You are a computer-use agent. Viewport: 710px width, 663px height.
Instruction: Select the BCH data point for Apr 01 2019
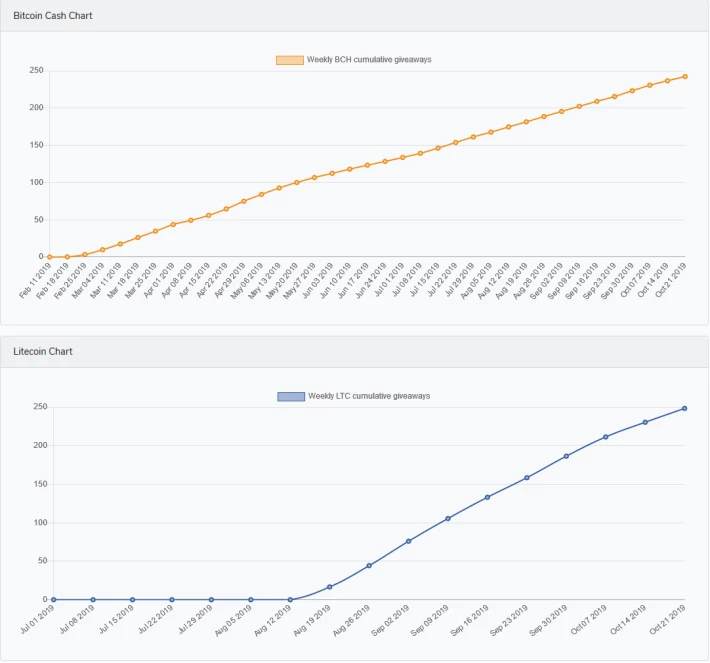pyautogui.click(x=173, y=224)
